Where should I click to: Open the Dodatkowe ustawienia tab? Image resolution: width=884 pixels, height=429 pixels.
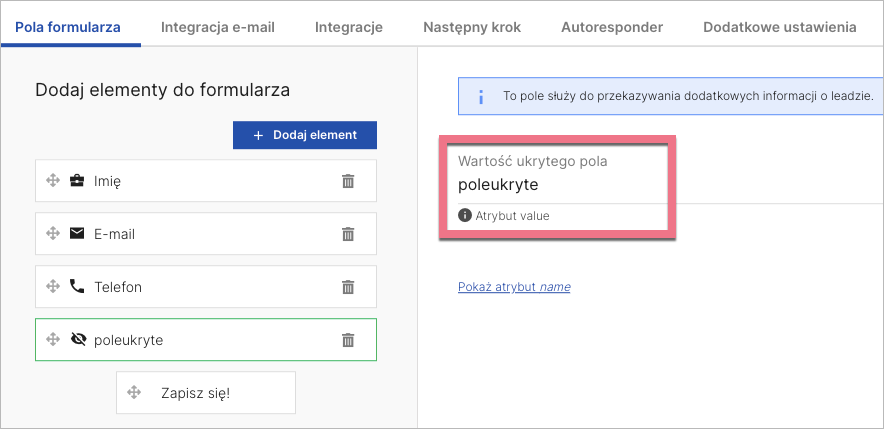(779, 27)
